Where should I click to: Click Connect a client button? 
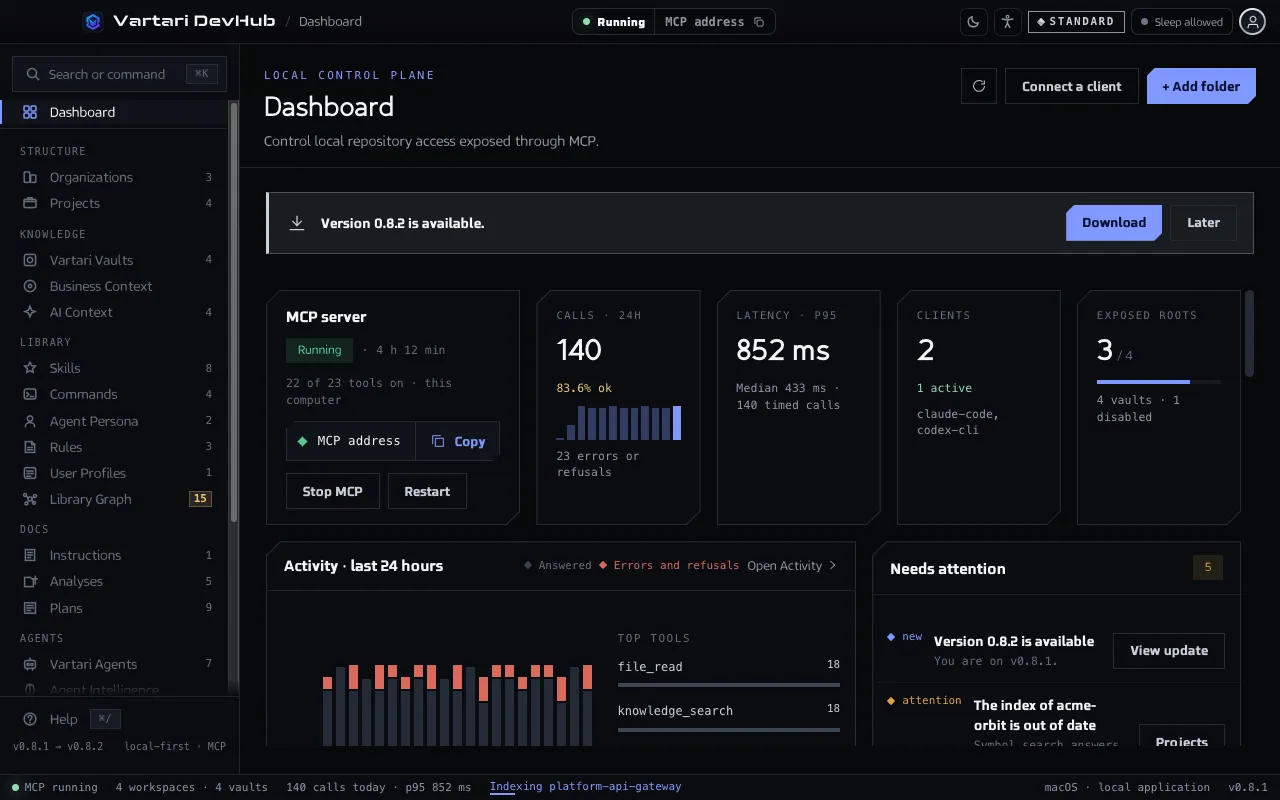[x=1072, y=86]
